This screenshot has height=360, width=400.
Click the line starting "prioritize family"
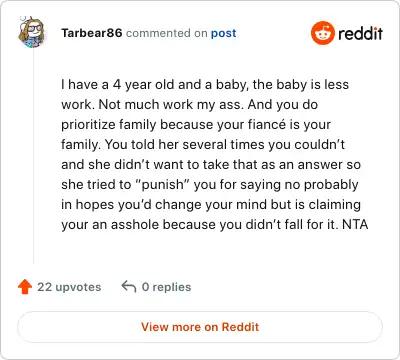[196, 125]
